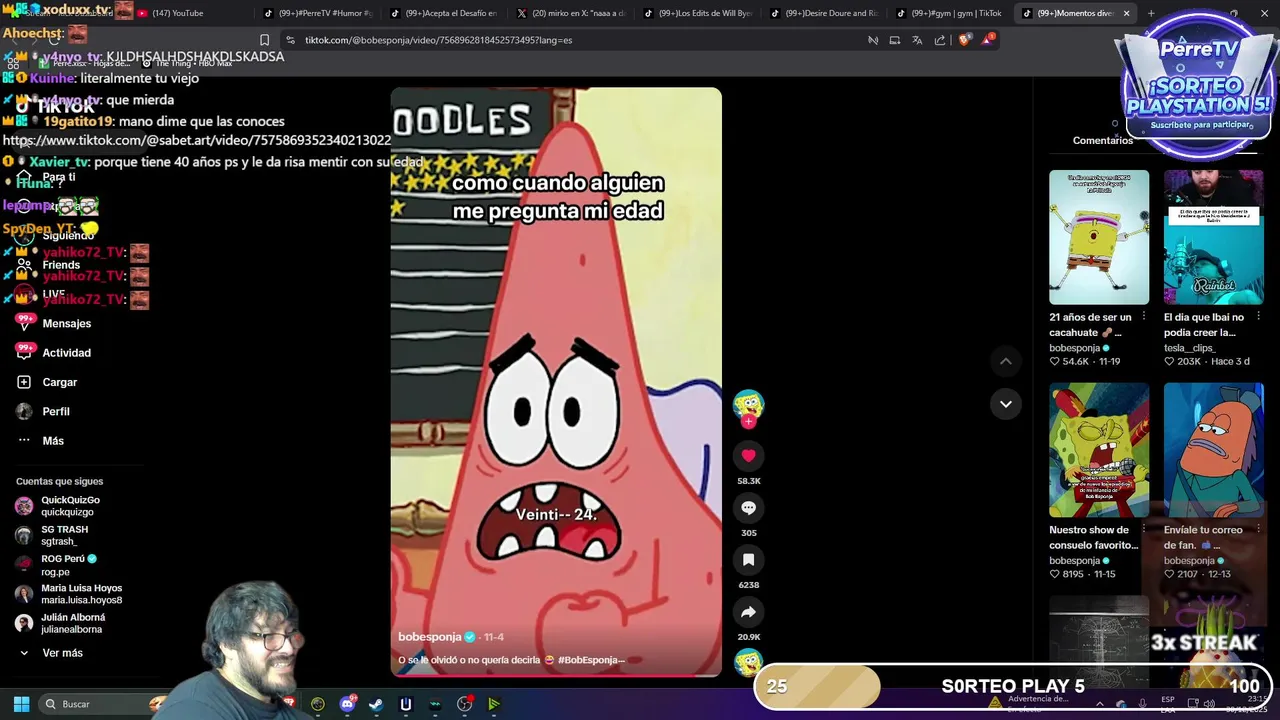The width and height of the screenshot is (1280, 720).
Task: Click the Windows taskbar Buscar search box
Action: (x=100, y=704)
